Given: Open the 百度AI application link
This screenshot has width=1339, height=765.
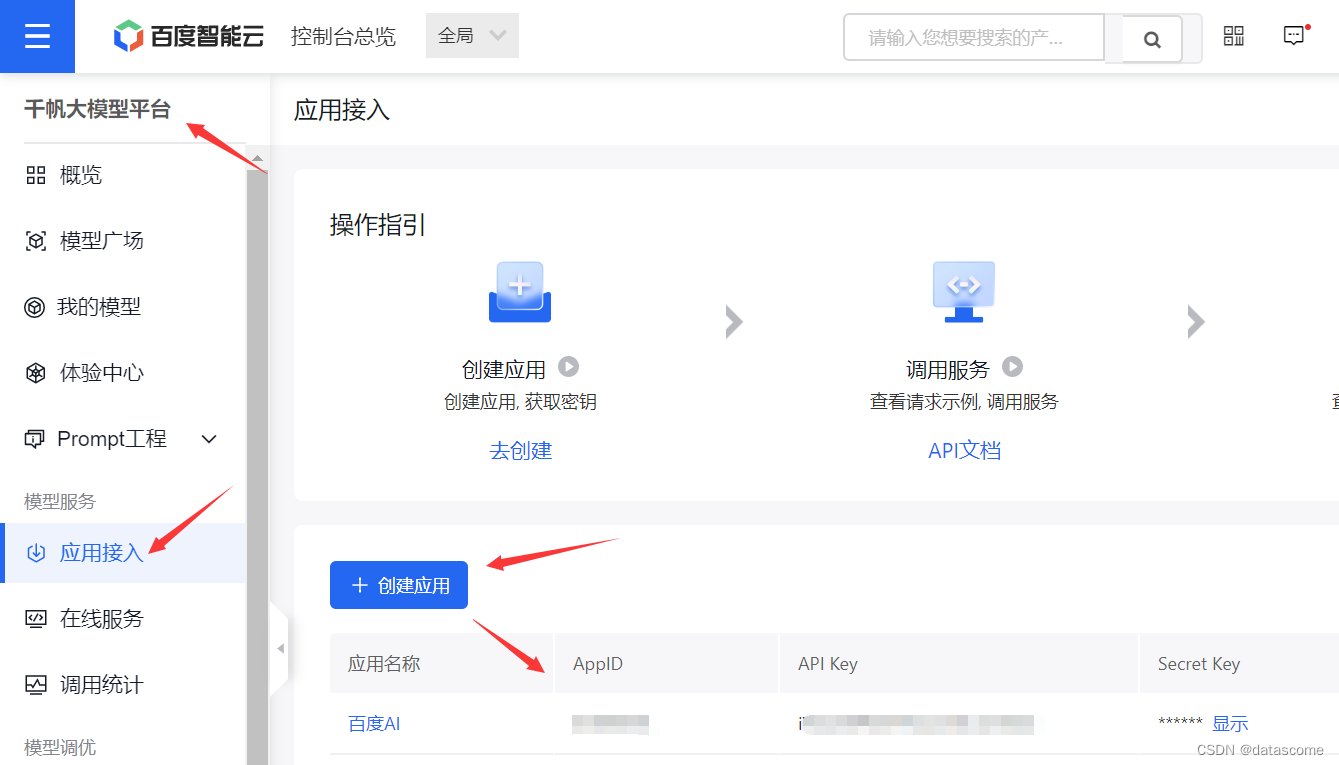Looking at the screenshot, I should click(x=374, y=724).
